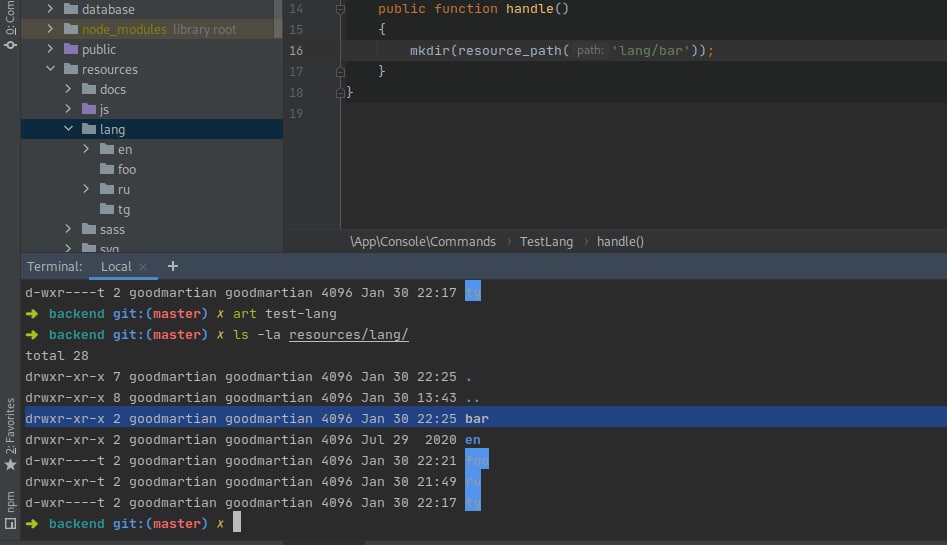This screenshot has height=545, width=947.
Task: Click the 'lang/bar' string in code
Action: coord(651,51)
